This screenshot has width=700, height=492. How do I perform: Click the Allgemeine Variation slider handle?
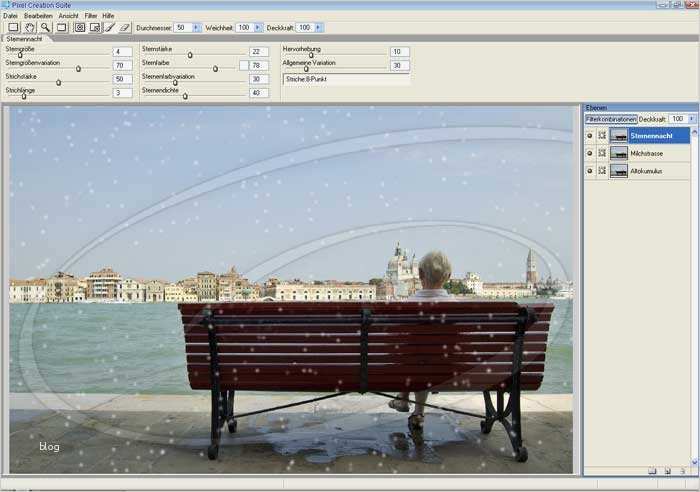[306, 69]
